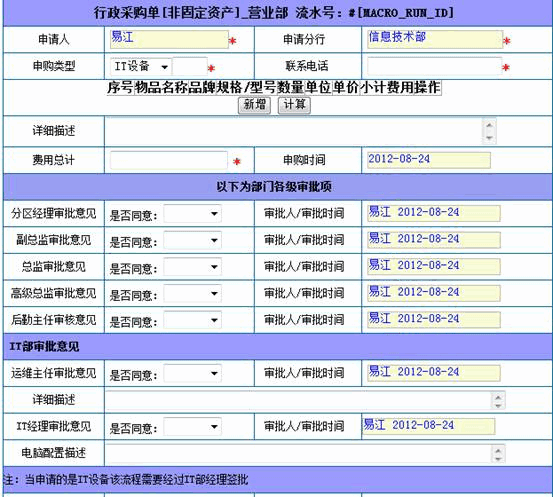Click scroll-up arrow of top 详细描述 box

pyautogui.click(x=489, y=125)
